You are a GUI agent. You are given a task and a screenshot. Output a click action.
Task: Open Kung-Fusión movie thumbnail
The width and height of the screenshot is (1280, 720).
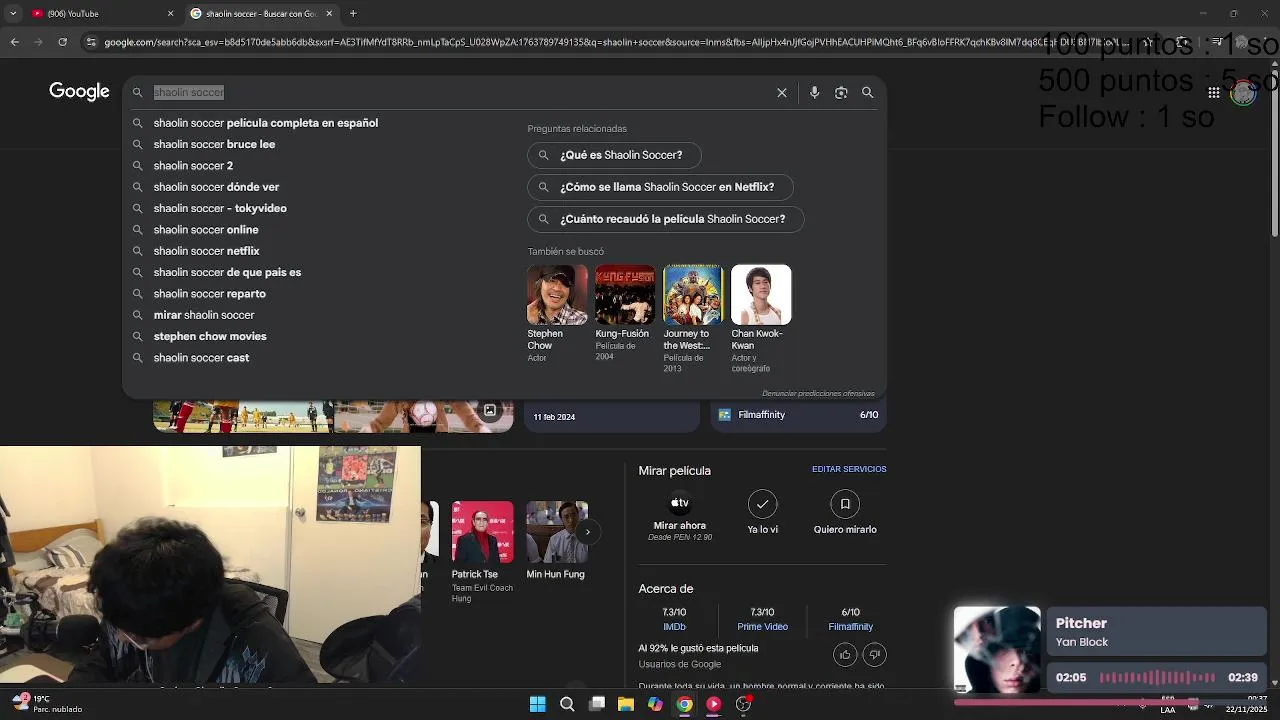point(625,295)
